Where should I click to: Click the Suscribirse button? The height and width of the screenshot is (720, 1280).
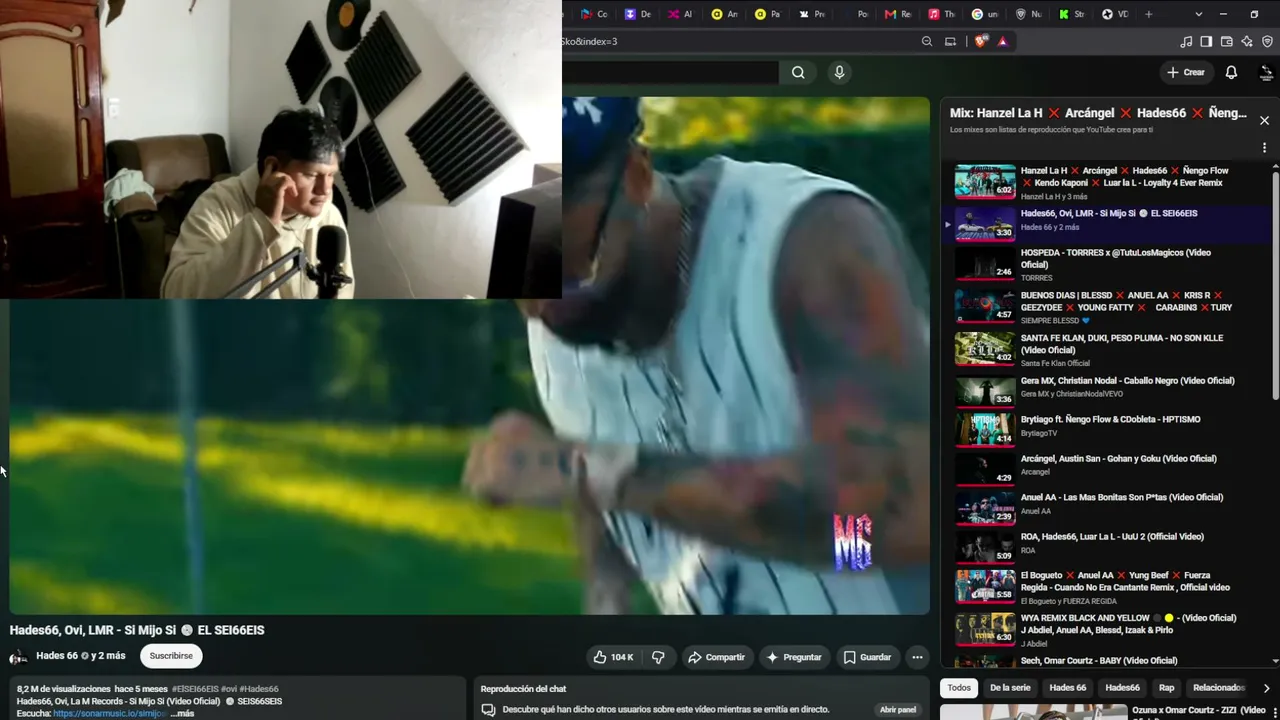171,656
